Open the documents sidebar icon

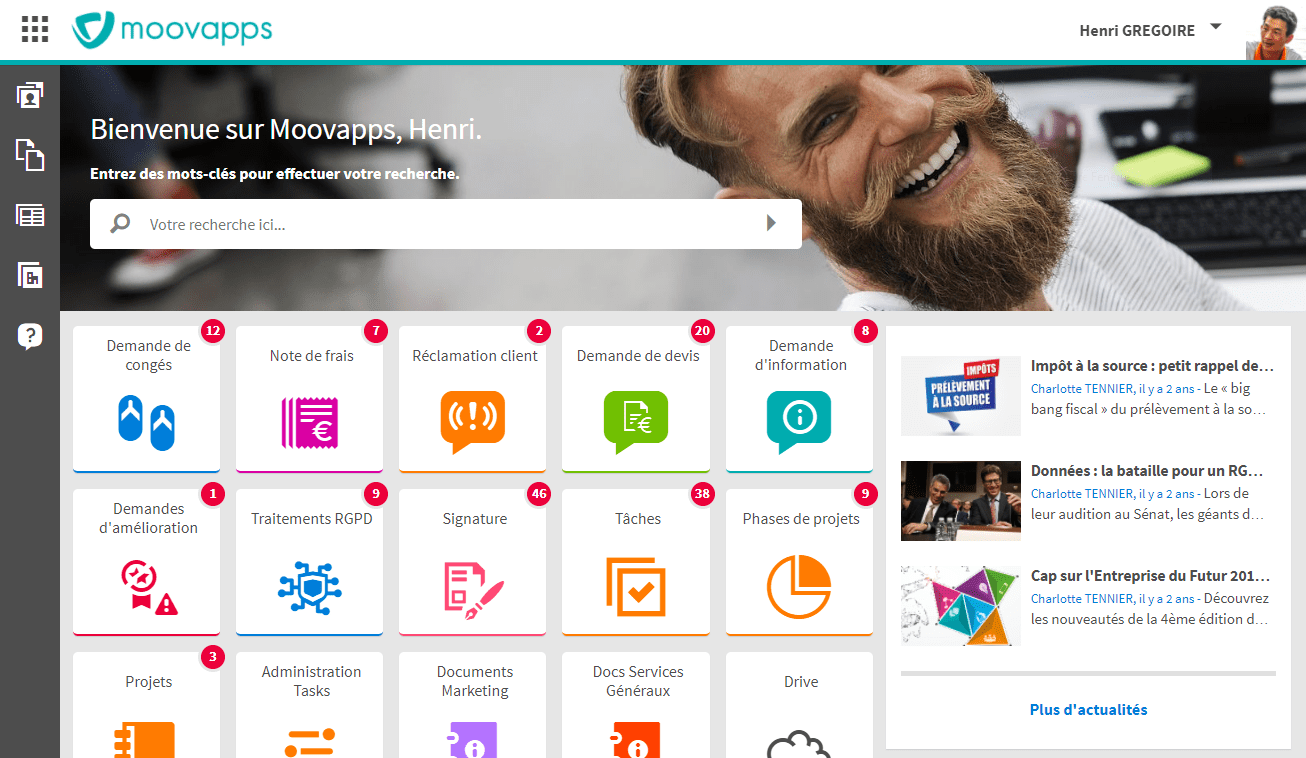coord(30,155)
